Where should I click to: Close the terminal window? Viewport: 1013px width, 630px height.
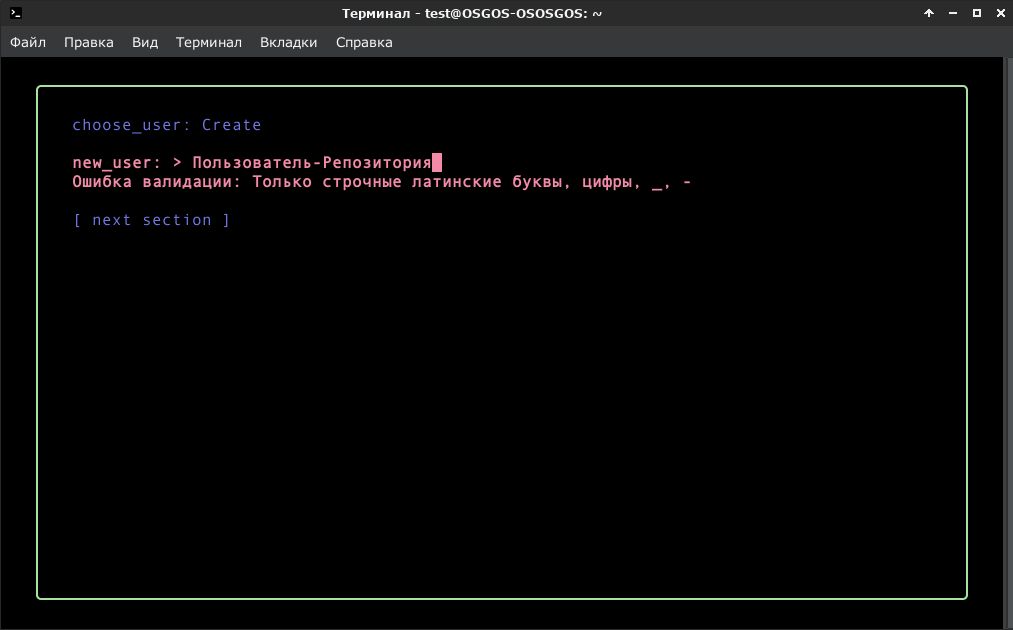click(1001, 13)
